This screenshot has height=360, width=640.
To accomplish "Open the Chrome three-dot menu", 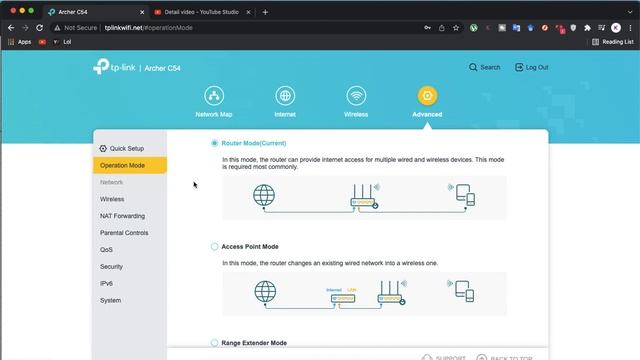I will click(x=630, y=28).
